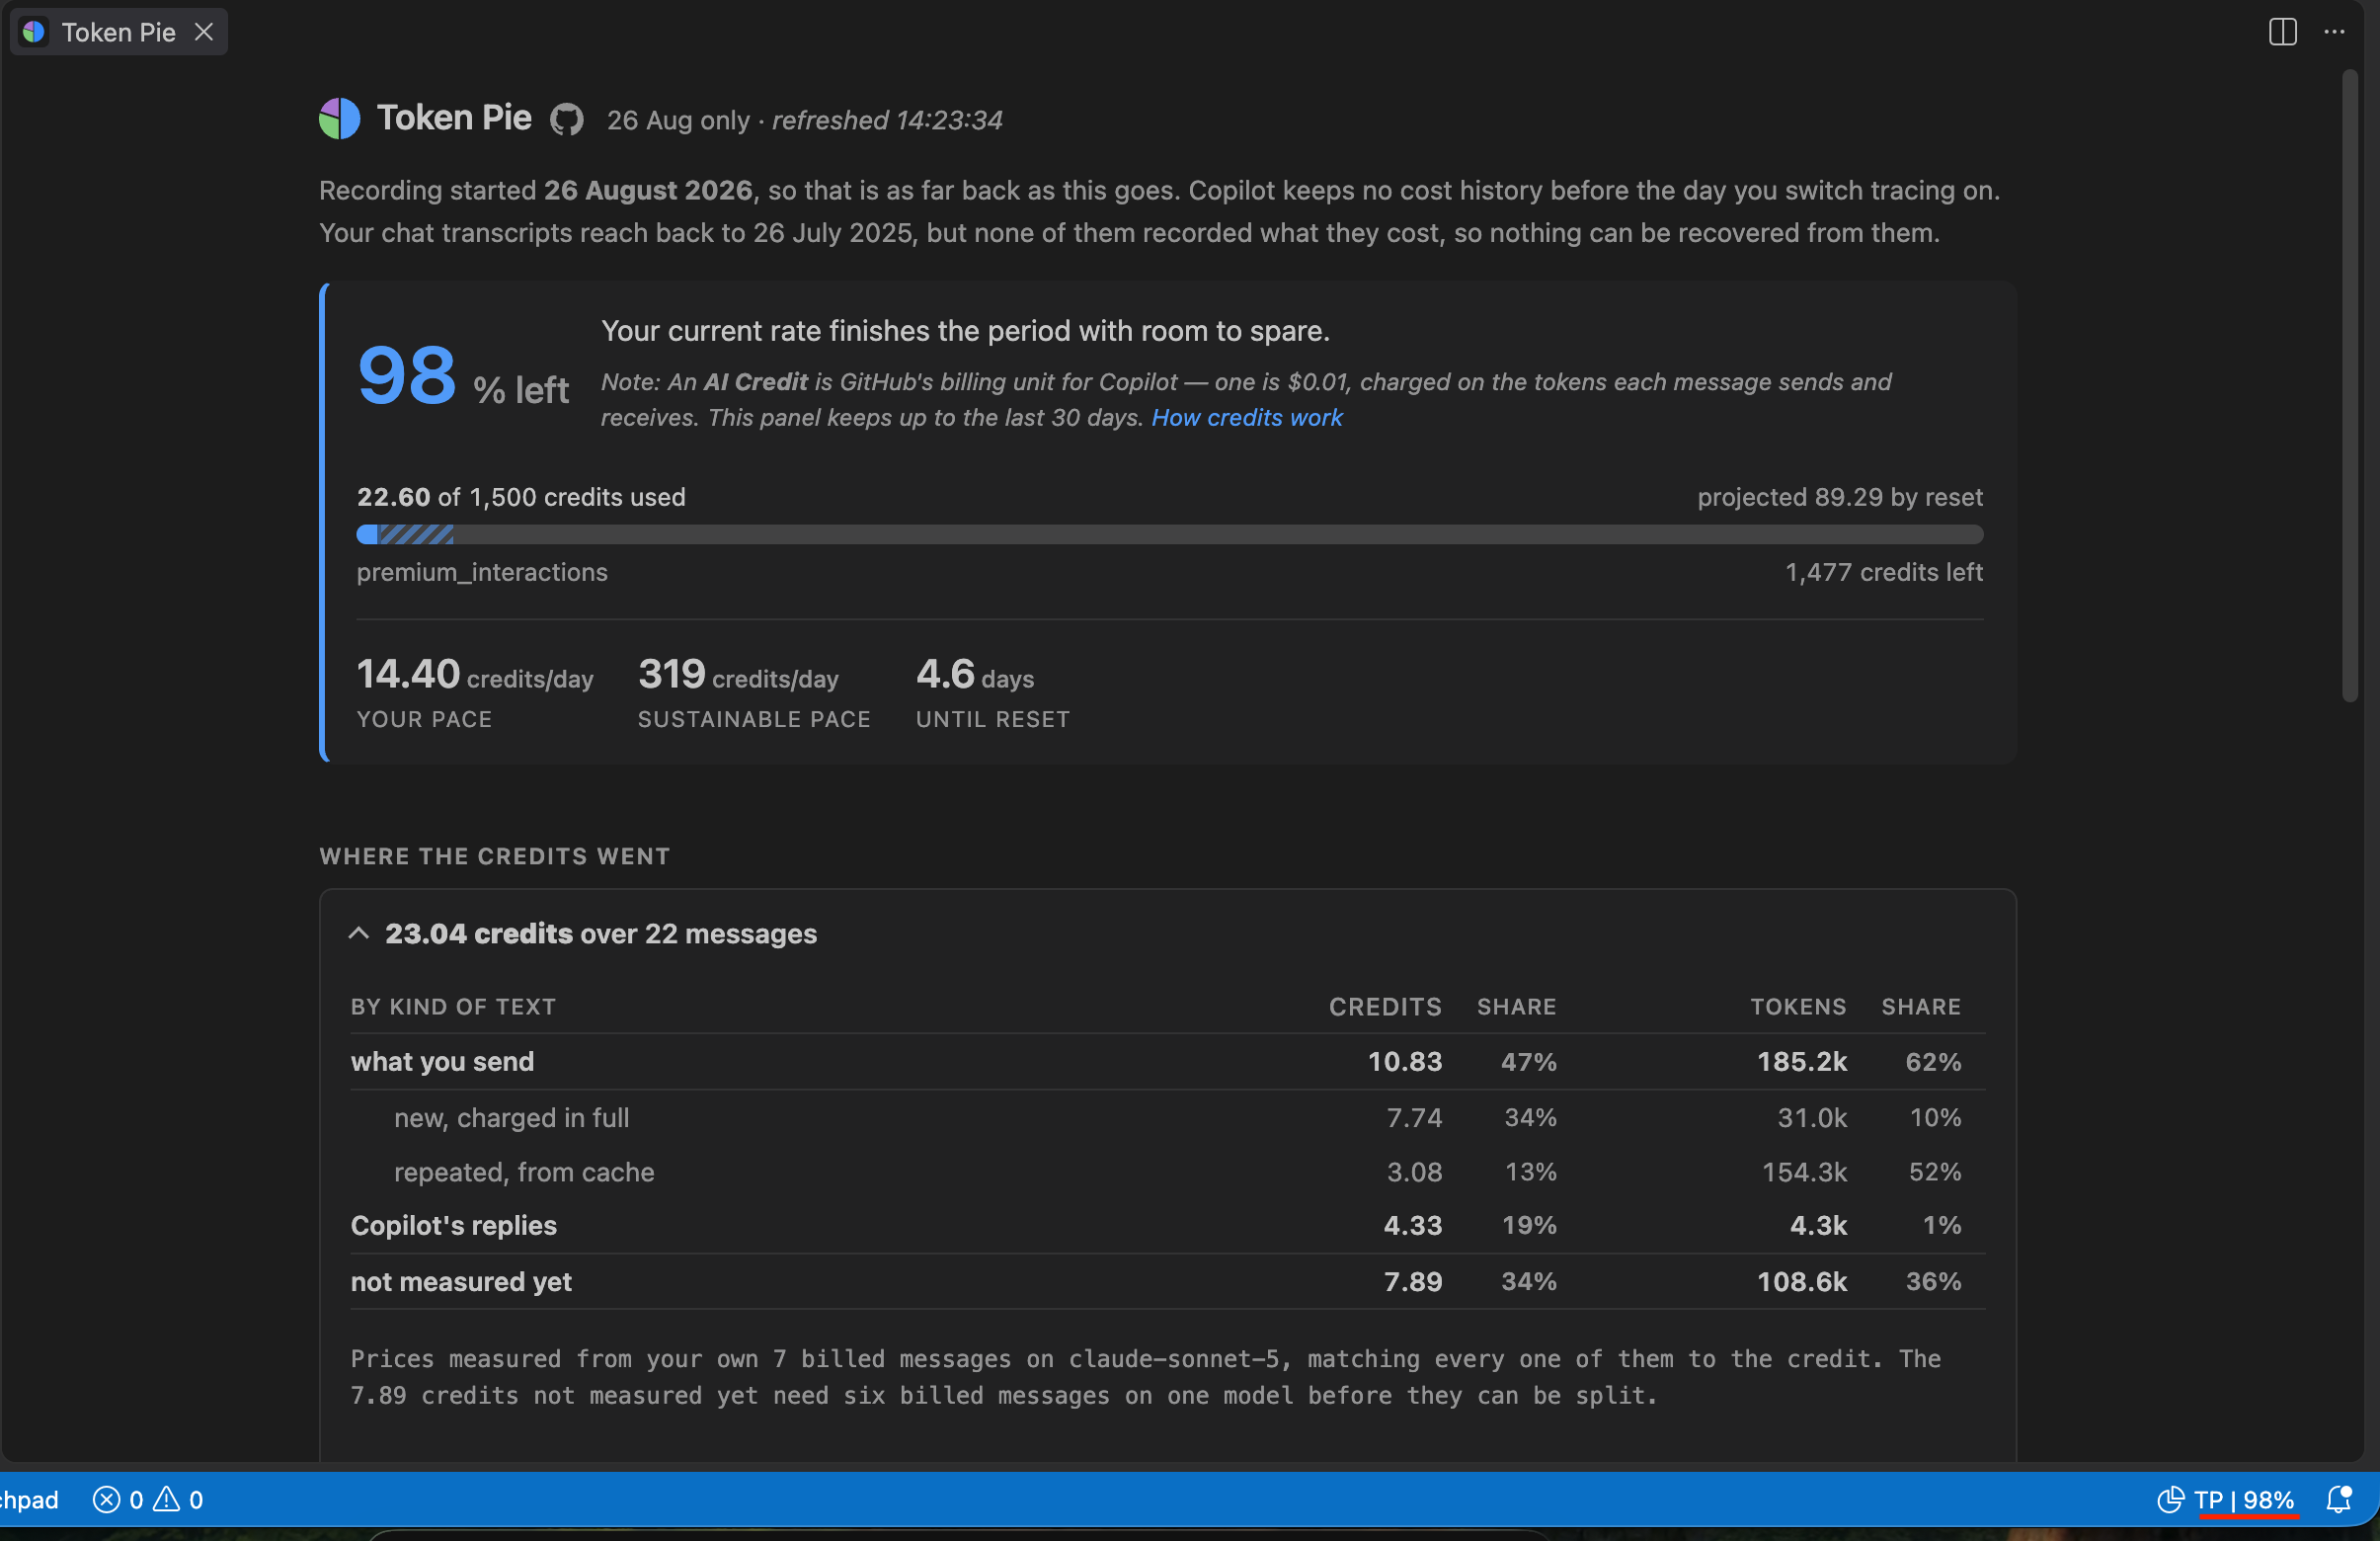Click the 185.2k tokens value
2380x1541 pixels.
(1802, 1061)
